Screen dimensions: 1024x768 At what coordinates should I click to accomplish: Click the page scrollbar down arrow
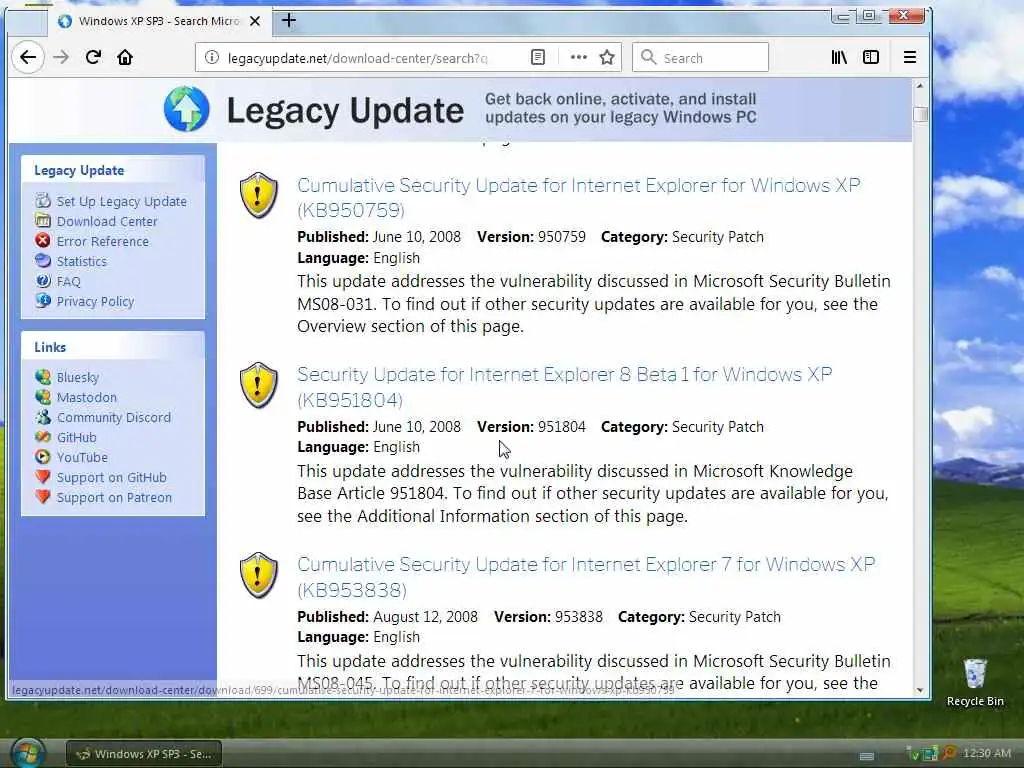(920, 690)
